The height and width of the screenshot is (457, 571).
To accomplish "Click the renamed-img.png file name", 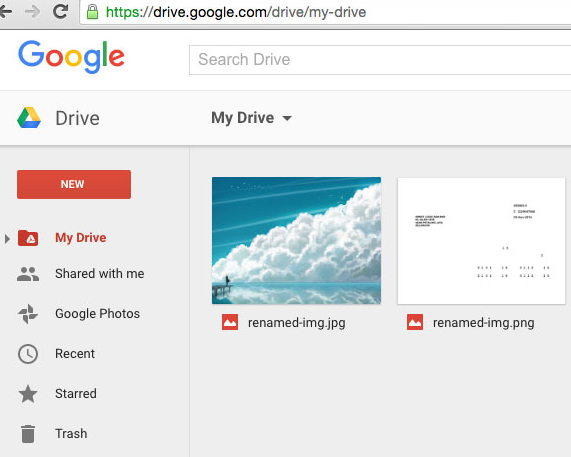I will tap(483, 323).
